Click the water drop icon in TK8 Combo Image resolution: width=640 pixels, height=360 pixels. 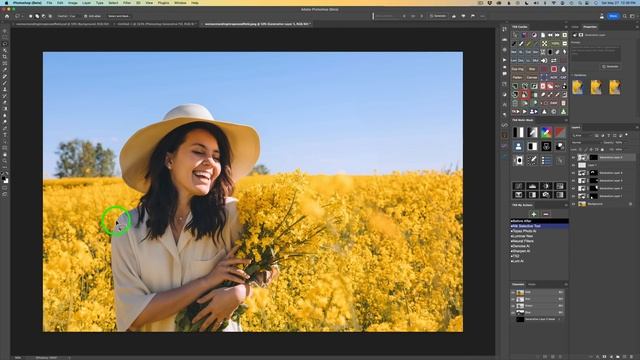(x=563, y=69)
